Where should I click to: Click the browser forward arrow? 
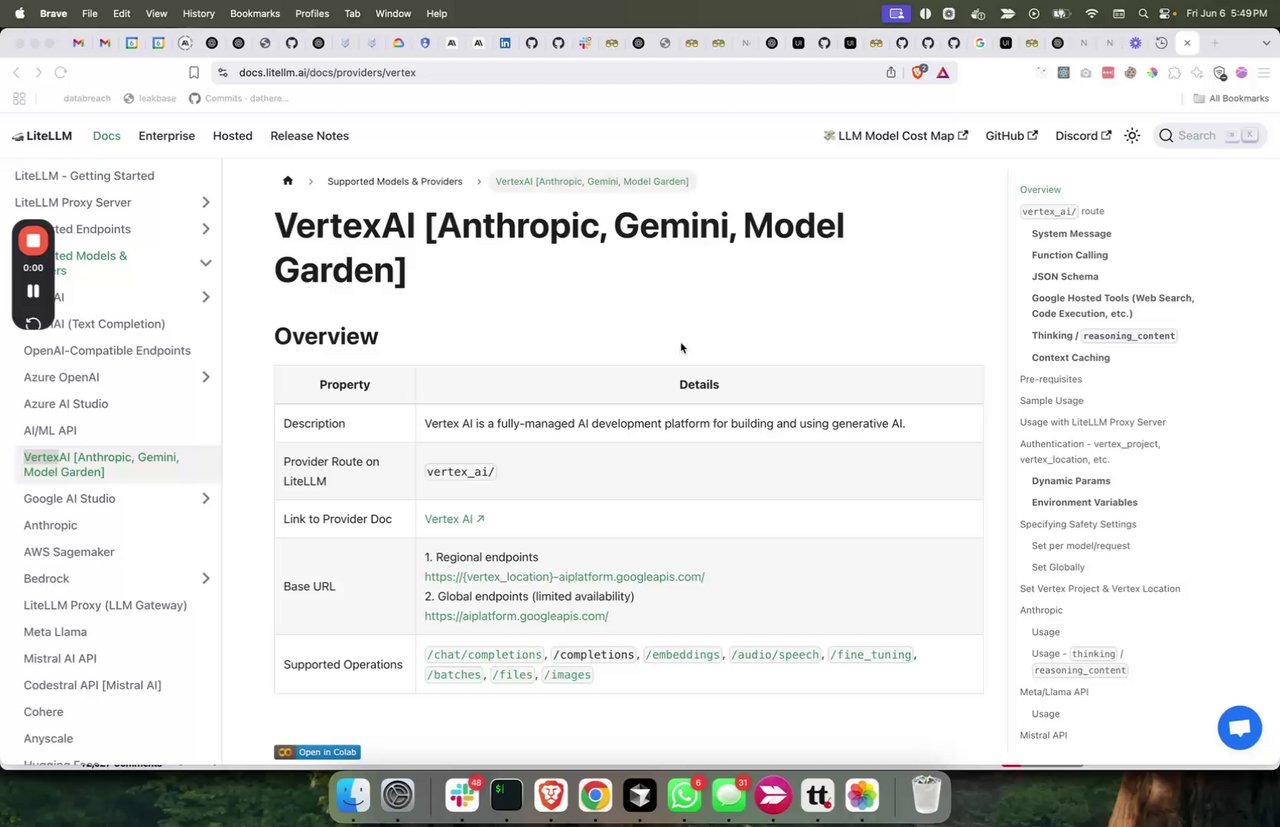[x=38, y=72]
